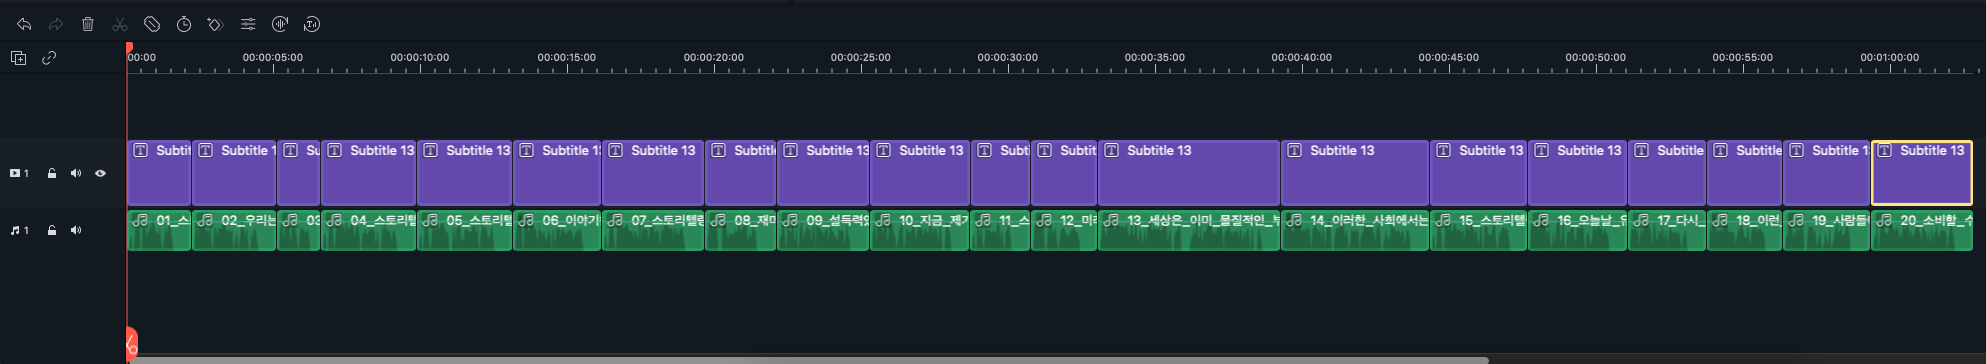Add a keyframe with the diamond icon
The height and width of the screenshot is (364, 1986).
click(215, 24)
